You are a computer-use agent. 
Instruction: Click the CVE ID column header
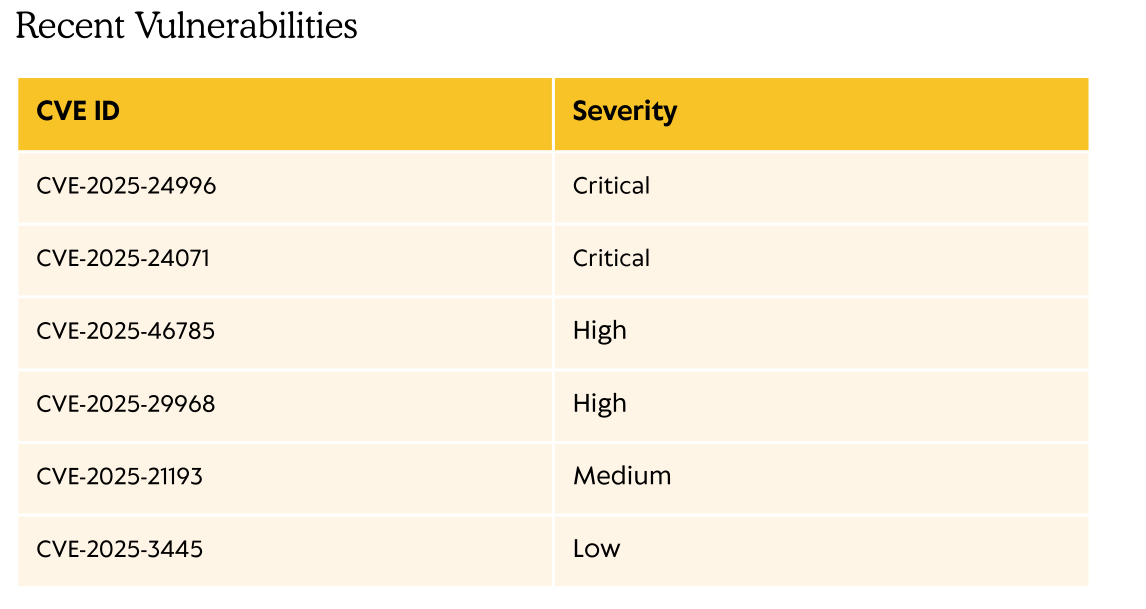tap(78, 111)
